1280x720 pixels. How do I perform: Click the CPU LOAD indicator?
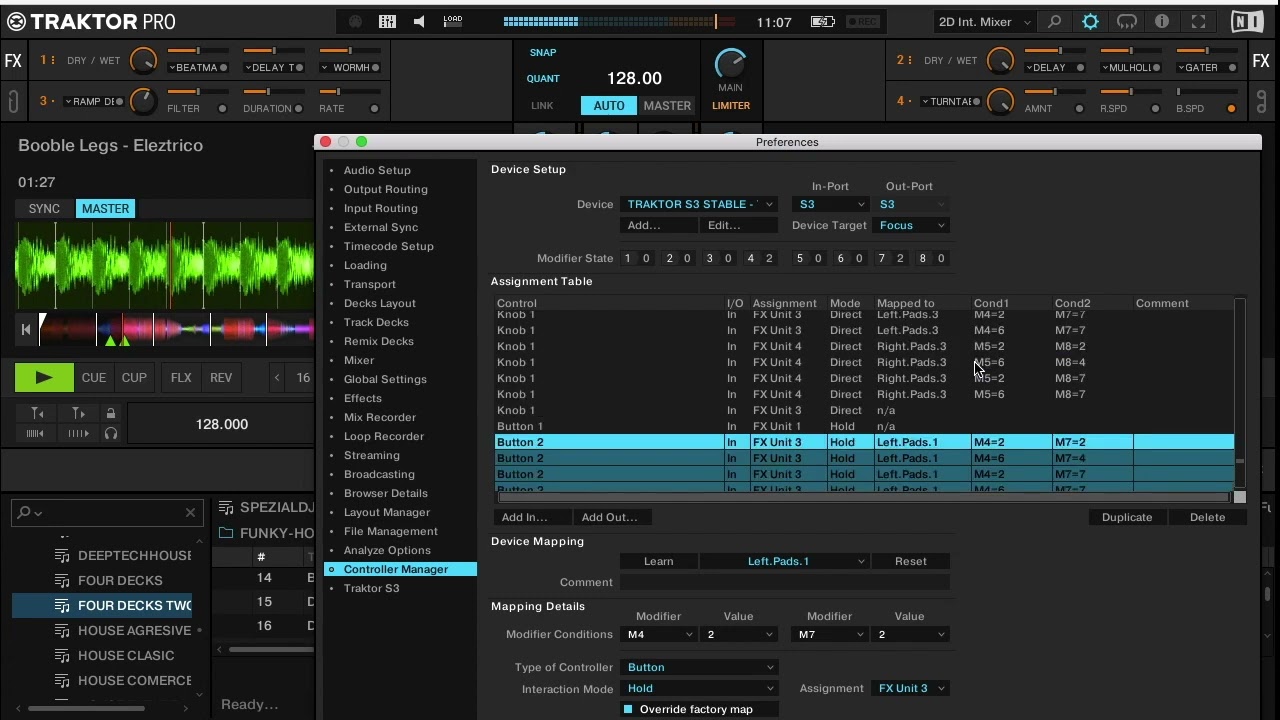pyautogui.click(x=453, y=20)
